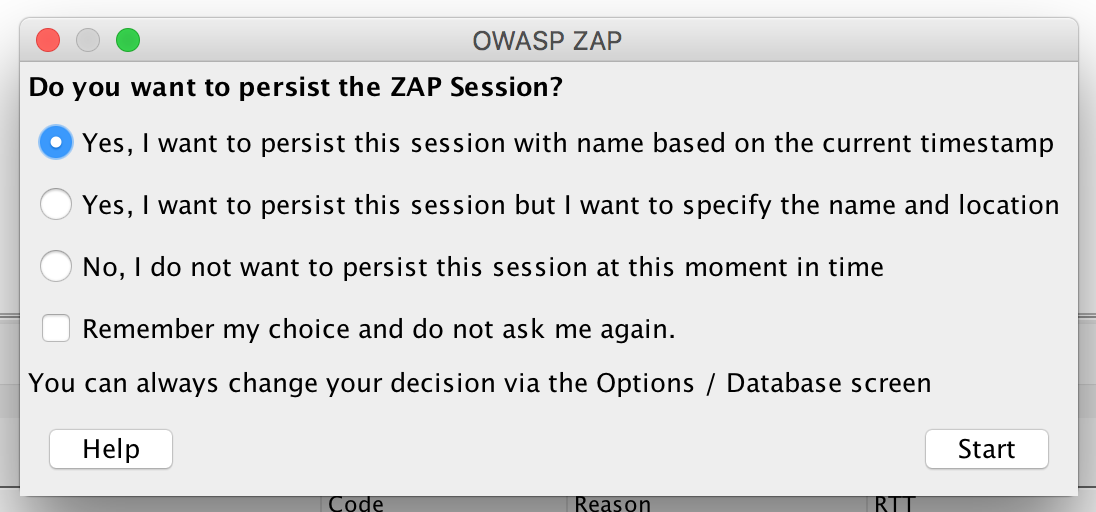Sort by the Reason column header

click(612, 504)
